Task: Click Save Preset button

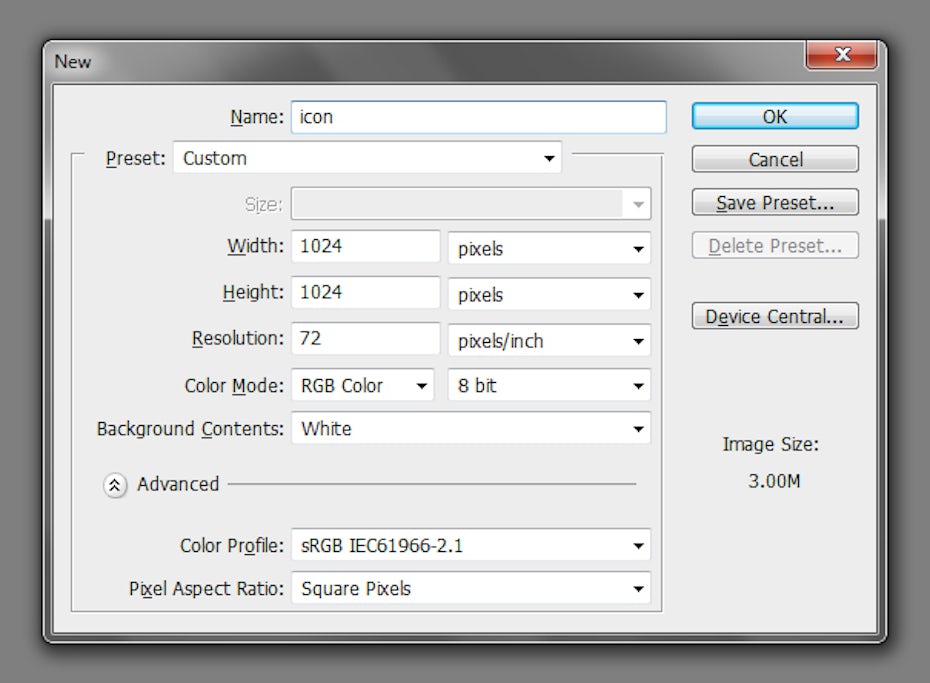Action: tap(774, 203)
